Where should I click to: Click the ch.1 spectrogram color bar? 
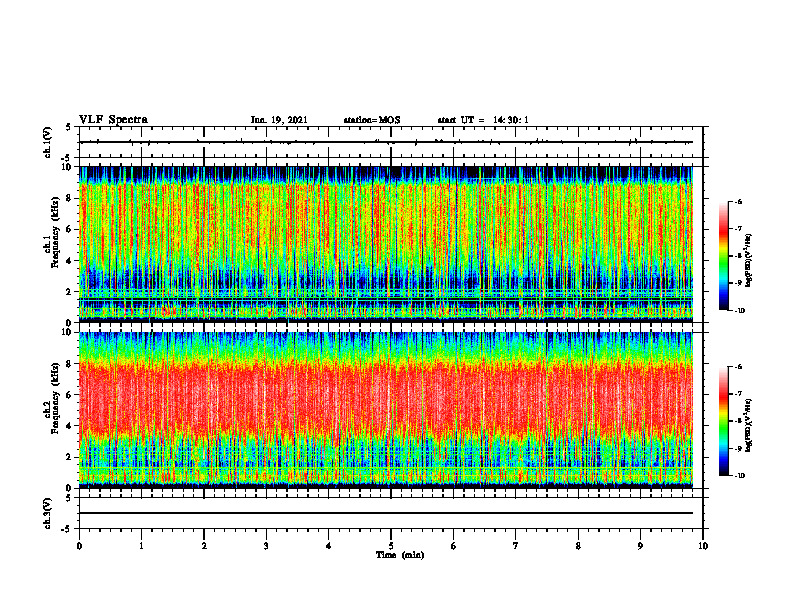click(x=723, y=256)
